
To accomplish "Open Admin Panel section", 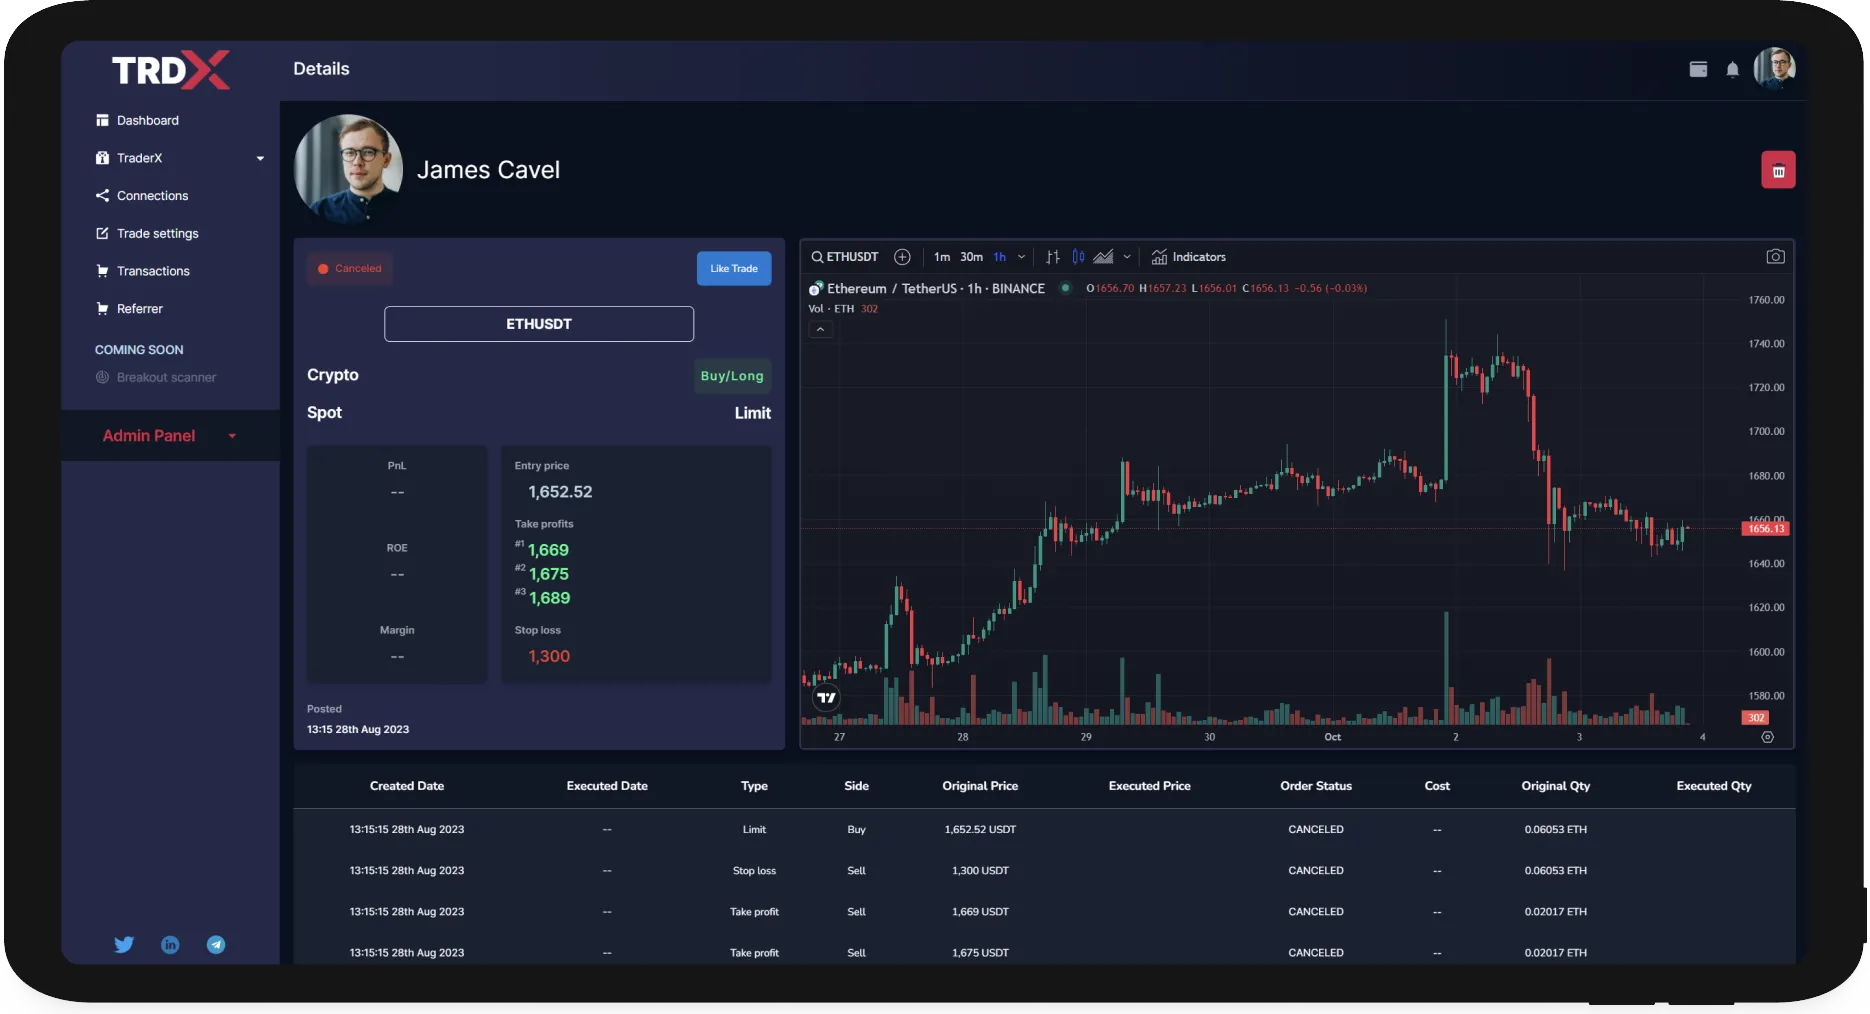I will coord(149,436).
